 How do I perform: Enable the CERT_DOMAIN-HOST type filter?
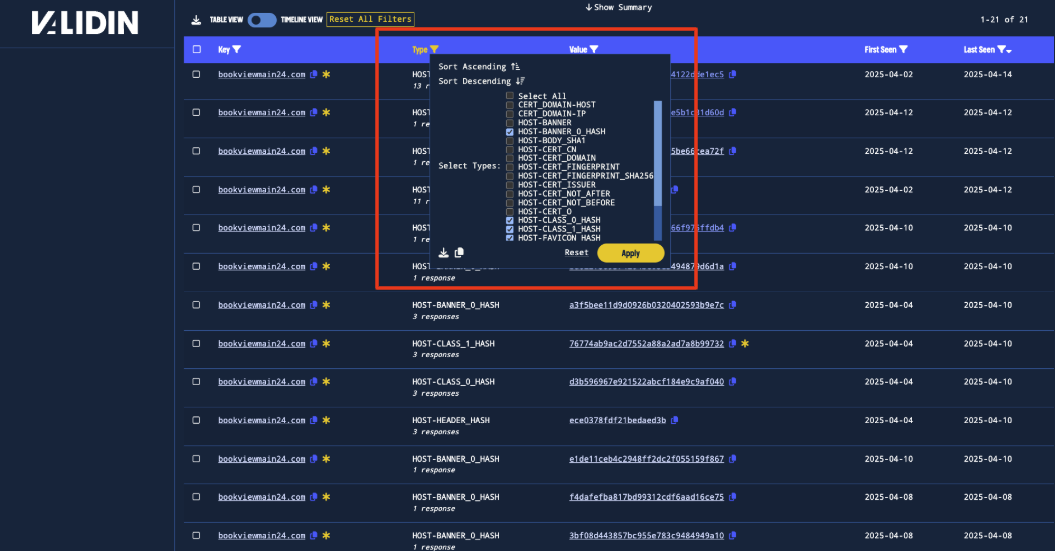510,105
